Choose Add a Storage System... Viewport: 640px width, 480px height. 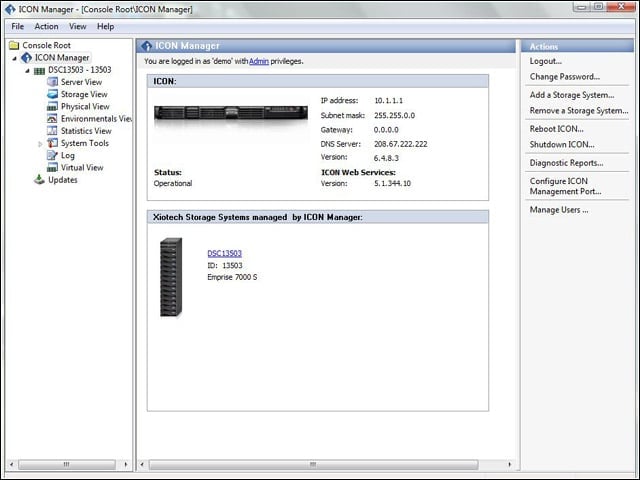tap(572, 95)
